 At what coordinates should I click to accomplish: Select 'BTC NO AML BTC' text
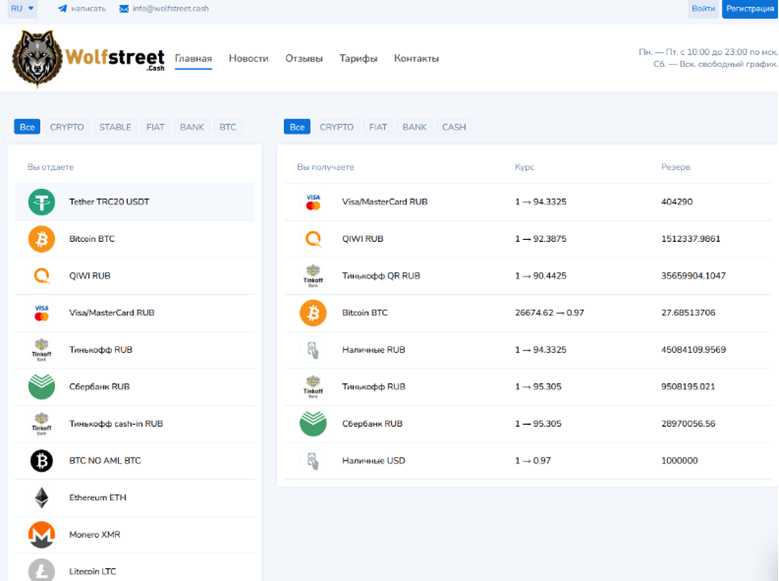tap(105, 461)
